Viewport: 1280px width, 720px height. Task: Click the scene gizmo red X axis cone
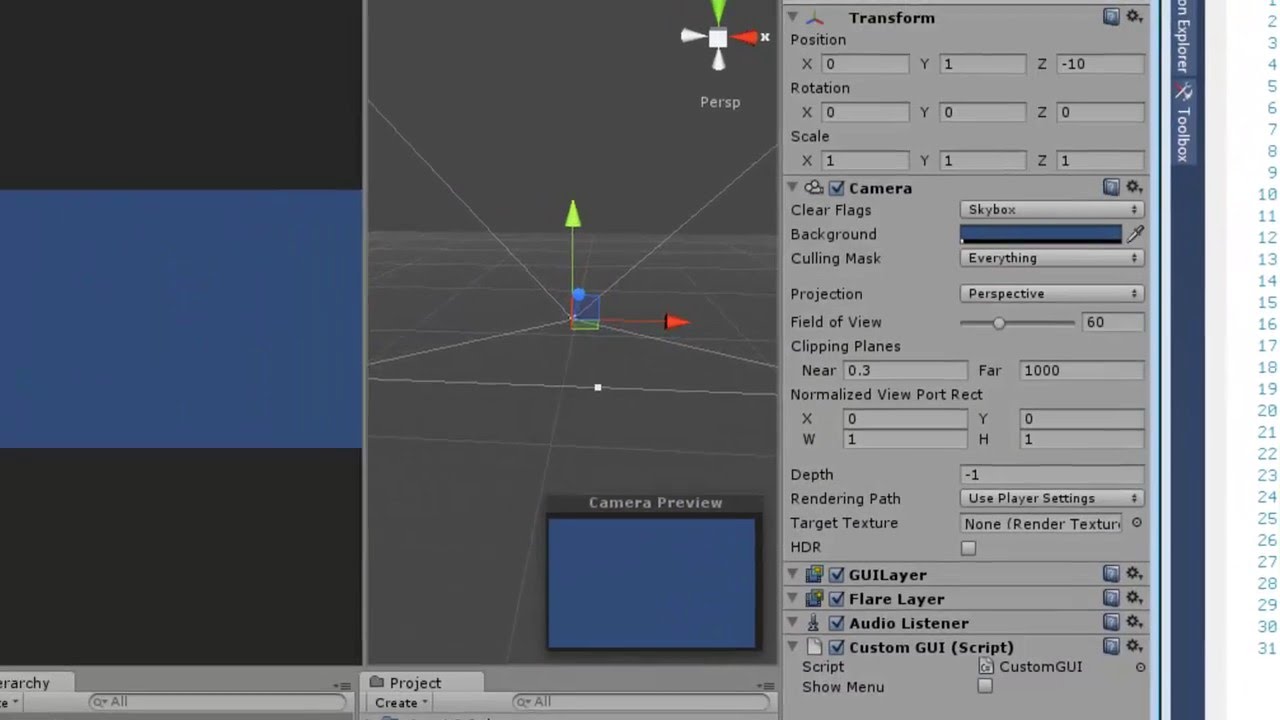744,38
